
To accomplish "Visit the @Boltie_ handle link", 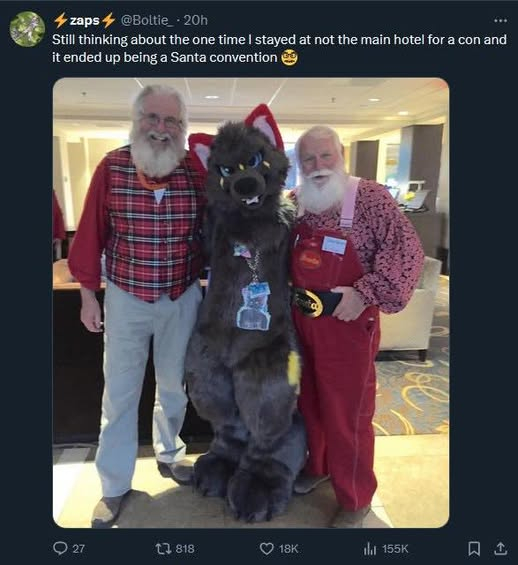I will tap(147, 21).
